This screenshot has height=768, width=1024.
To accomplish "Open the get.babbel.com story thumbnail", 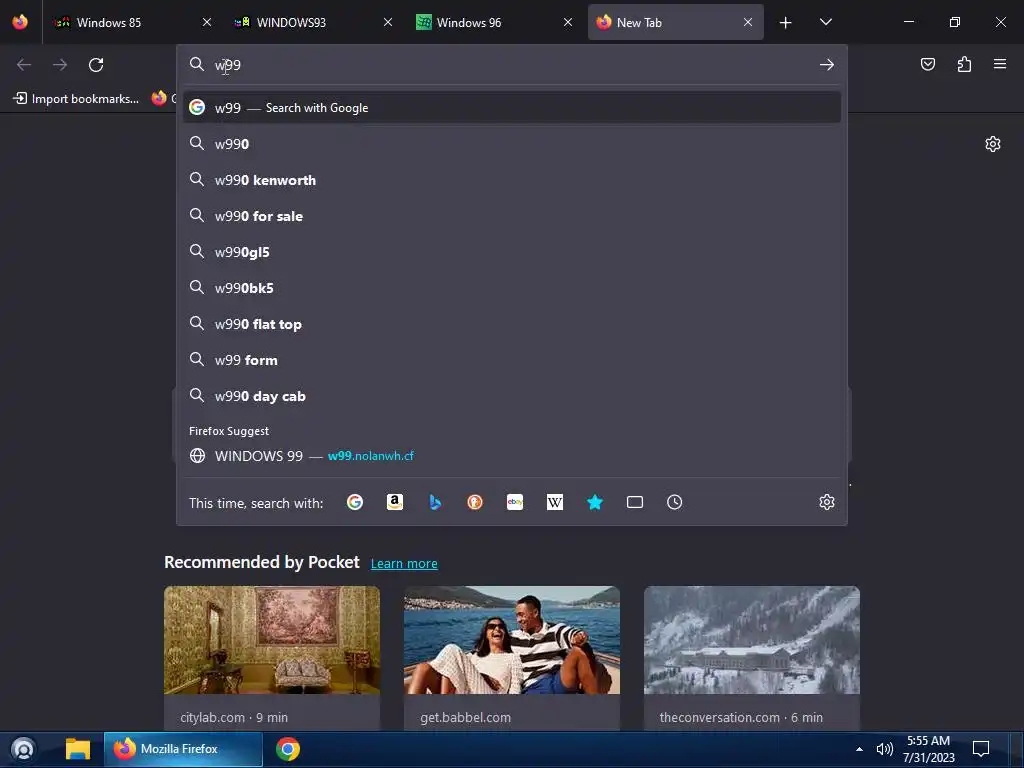I will (512, 640).
